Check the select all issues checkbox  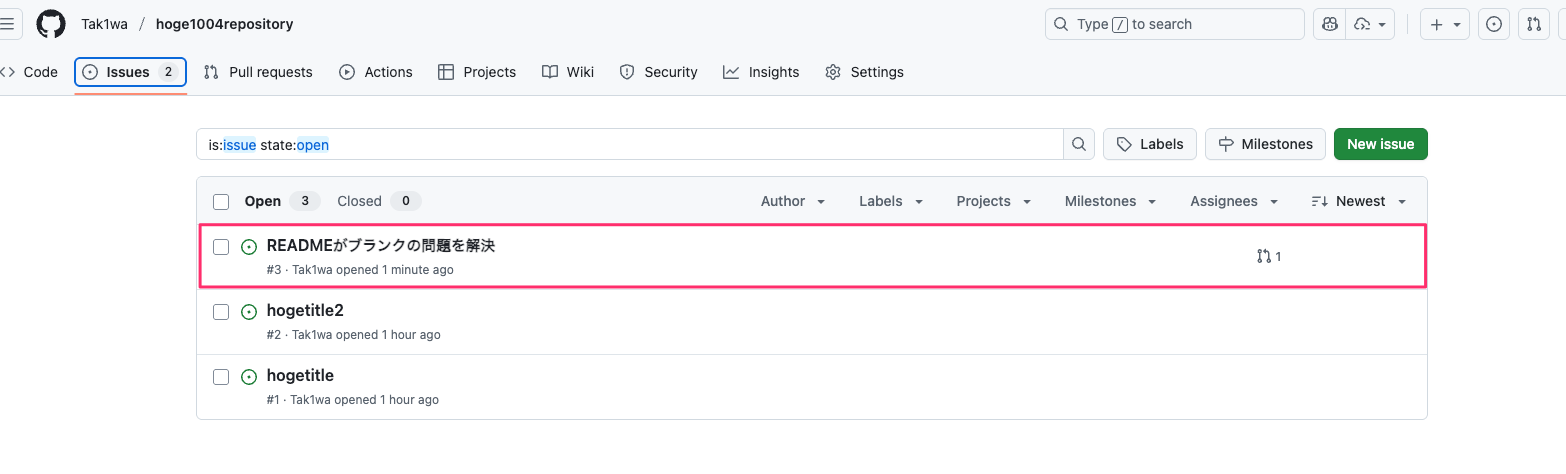pyautogui.click(x=221, y=202)
